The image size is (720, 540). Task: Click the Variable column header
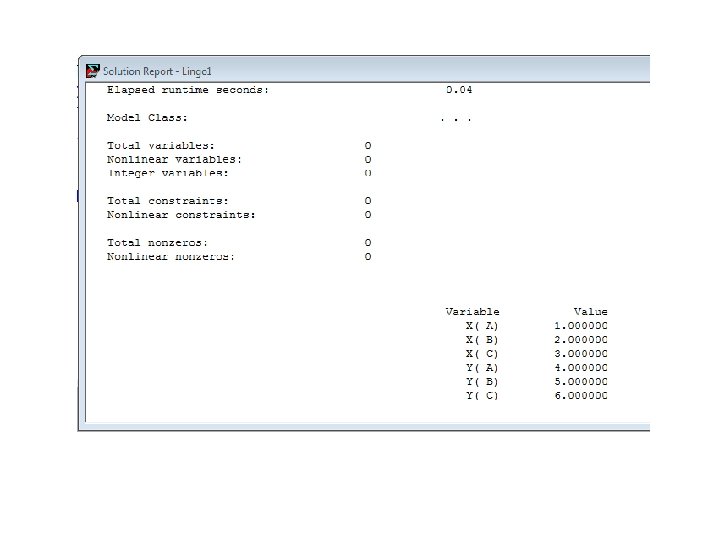472,312
